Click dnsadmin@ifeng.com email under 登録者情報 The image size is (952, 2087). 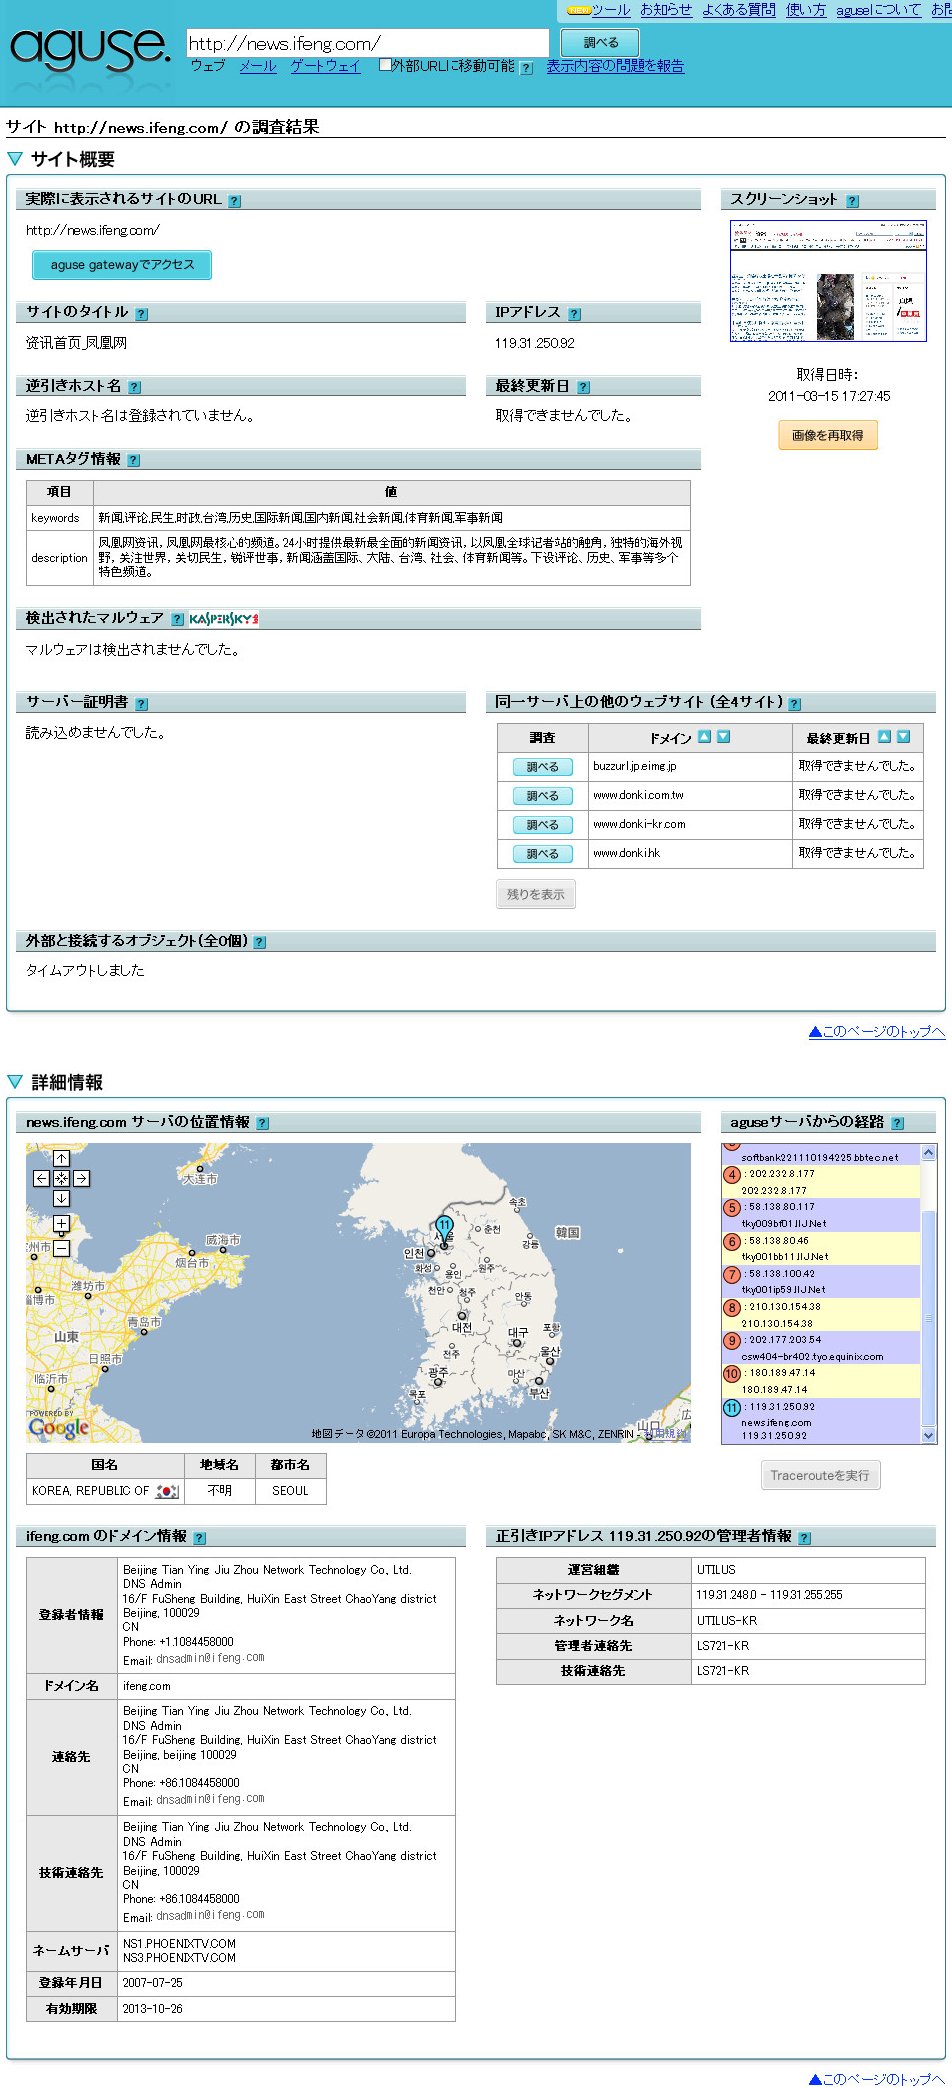click(210, 1658)
